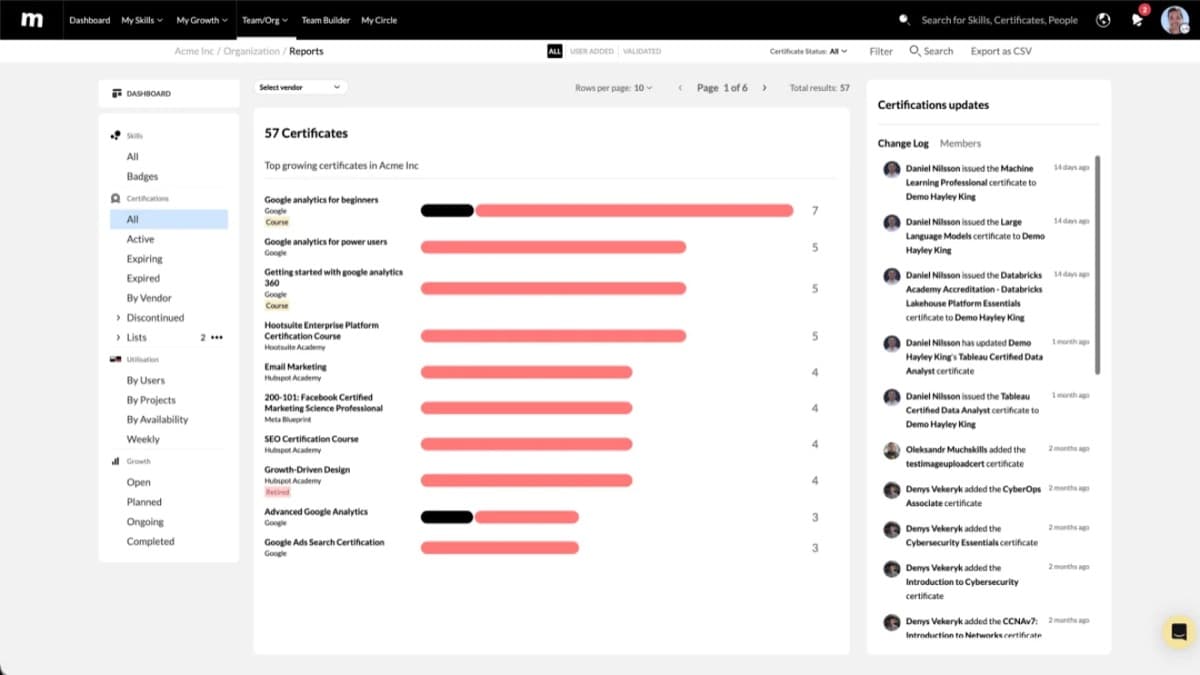Click the Dashboard panel icon in the sidebar
Viewport: 1200px width, 675px height.
[x=117, y=94]
